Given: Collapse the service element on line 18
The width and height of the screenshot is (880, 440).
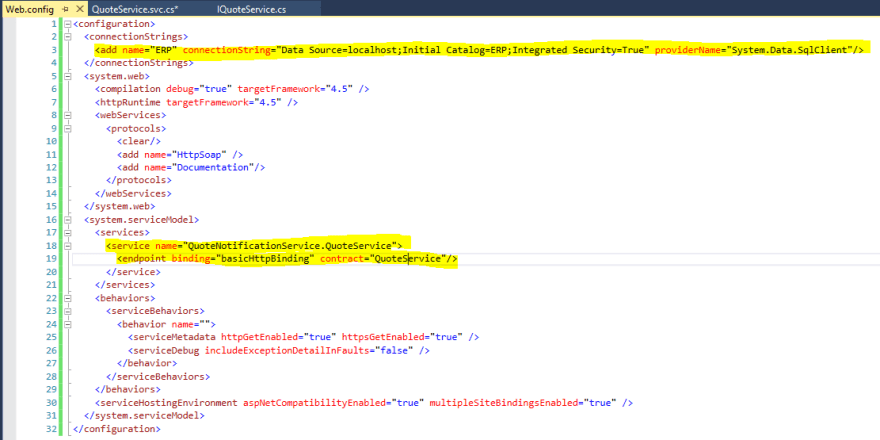Looking at the screenshot, I should [68, 245].
